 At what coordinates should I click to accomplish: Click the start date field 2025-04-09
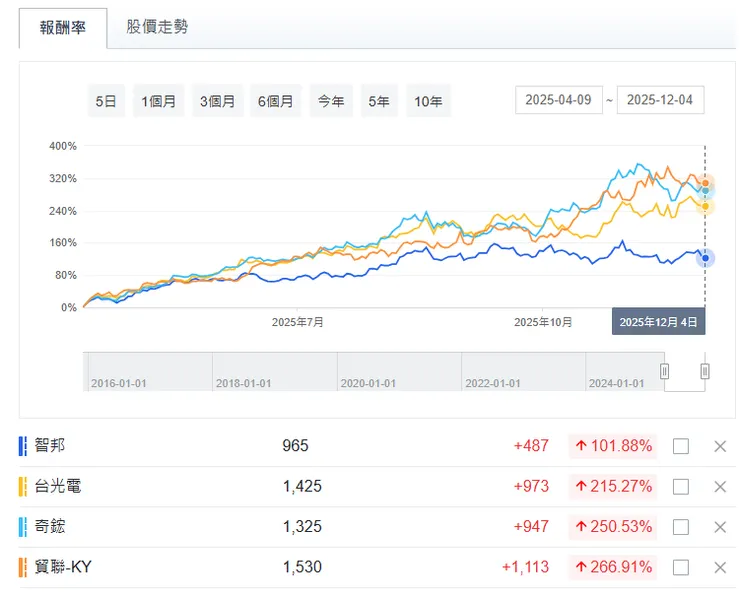pos(559,101)
